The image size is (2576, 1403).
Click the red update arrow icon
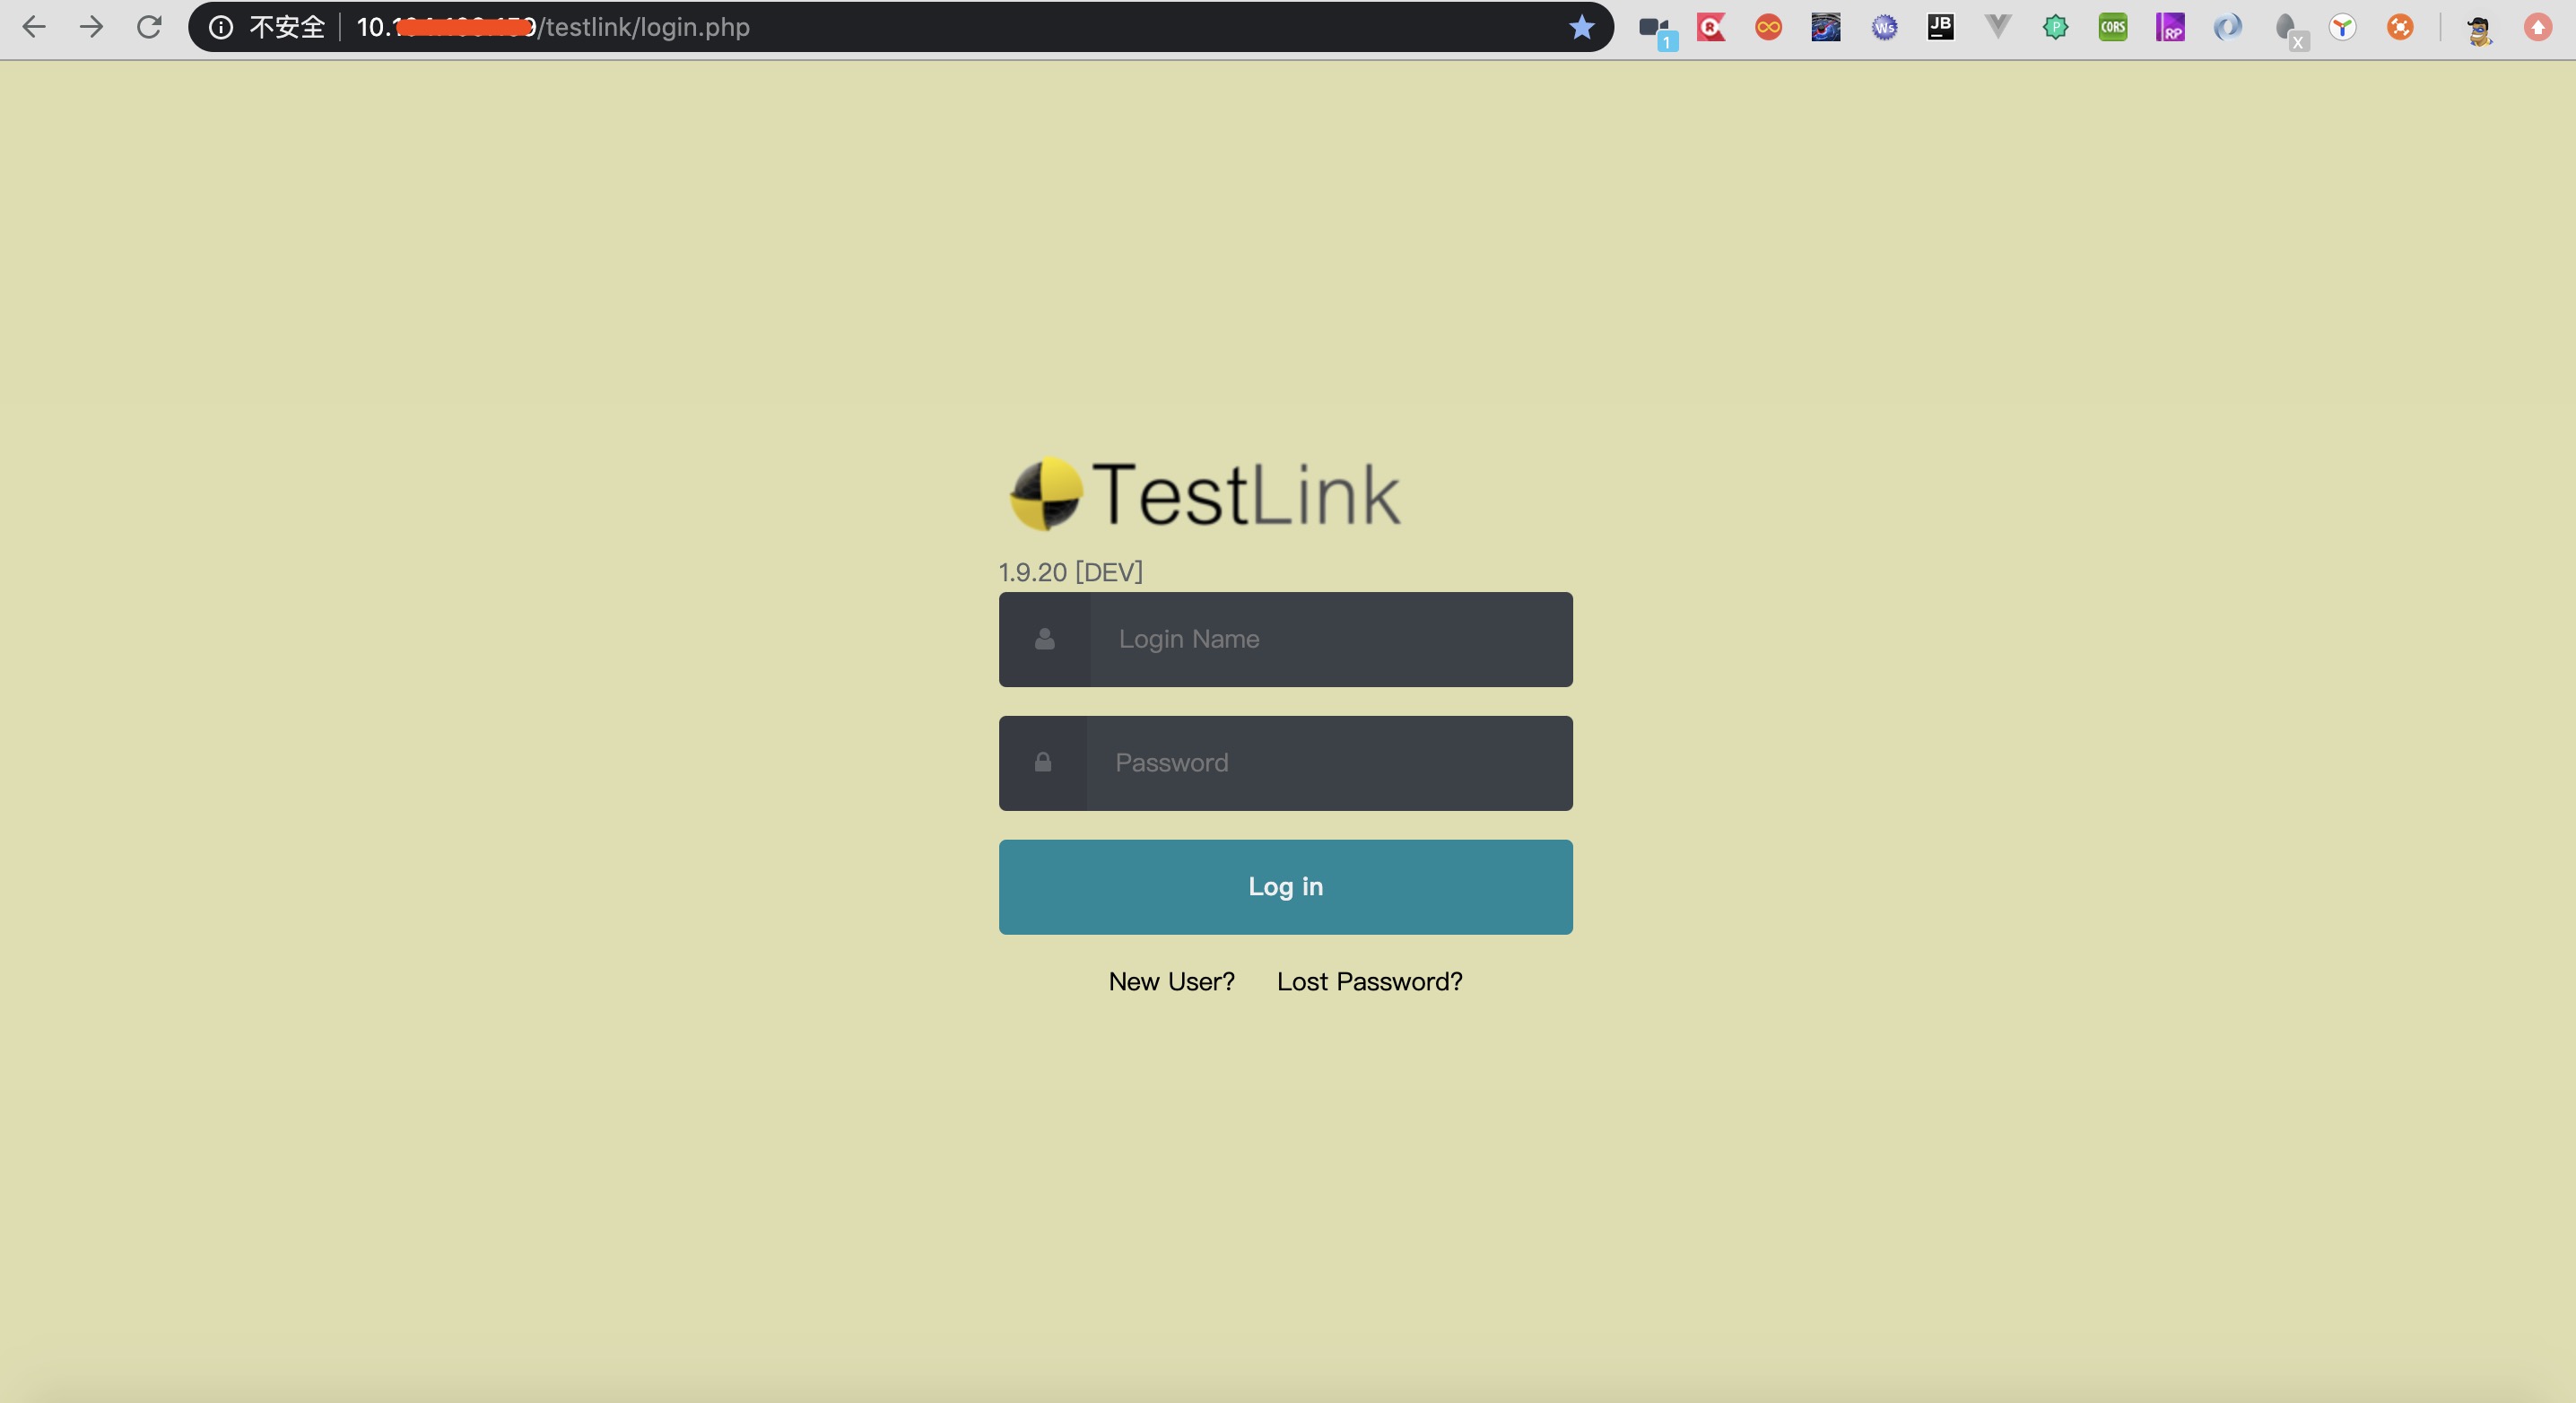pos(2537,27)
